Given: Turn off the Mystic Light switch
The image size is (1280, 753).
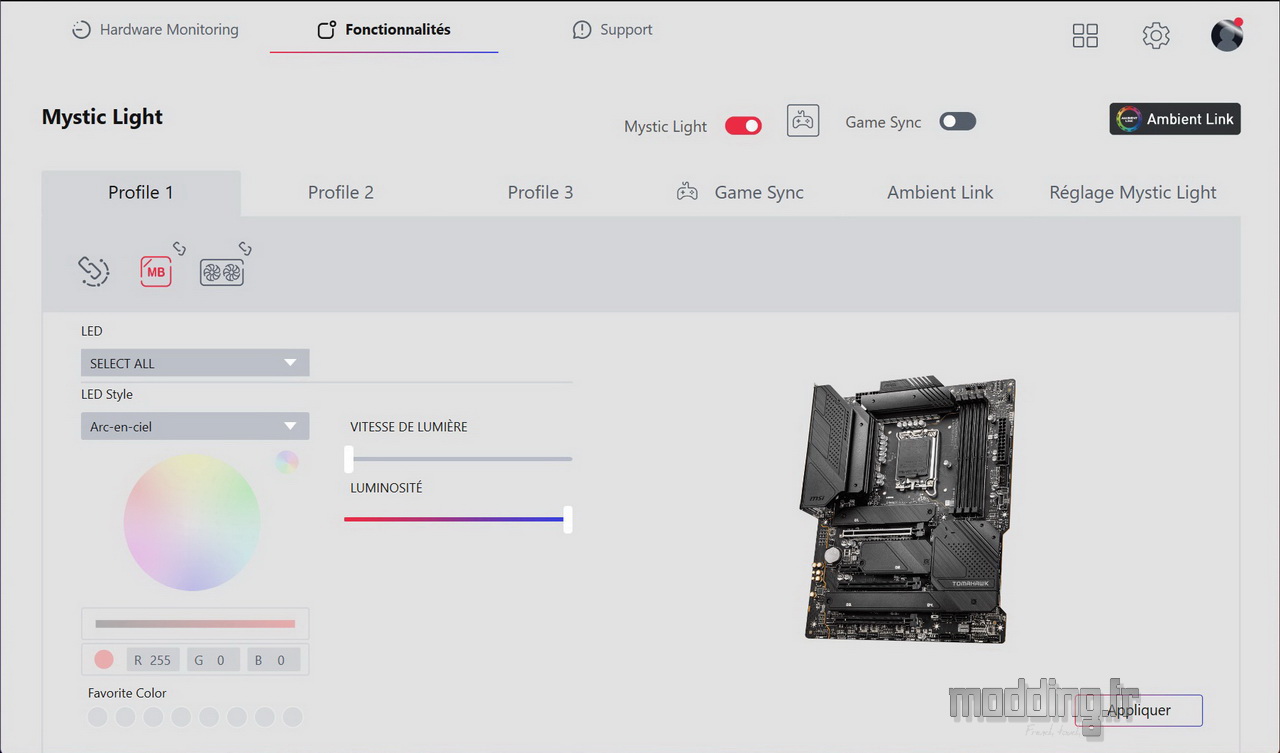Looking at the screenshot, I should pos(743,126).
